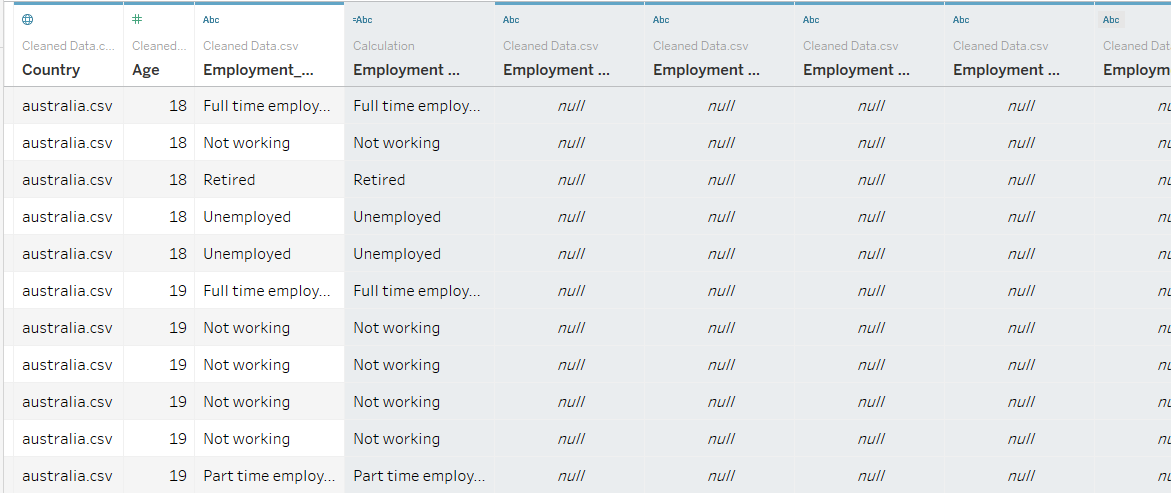Select the Age column header
1171x493 pixels.
tap(146, 70)
